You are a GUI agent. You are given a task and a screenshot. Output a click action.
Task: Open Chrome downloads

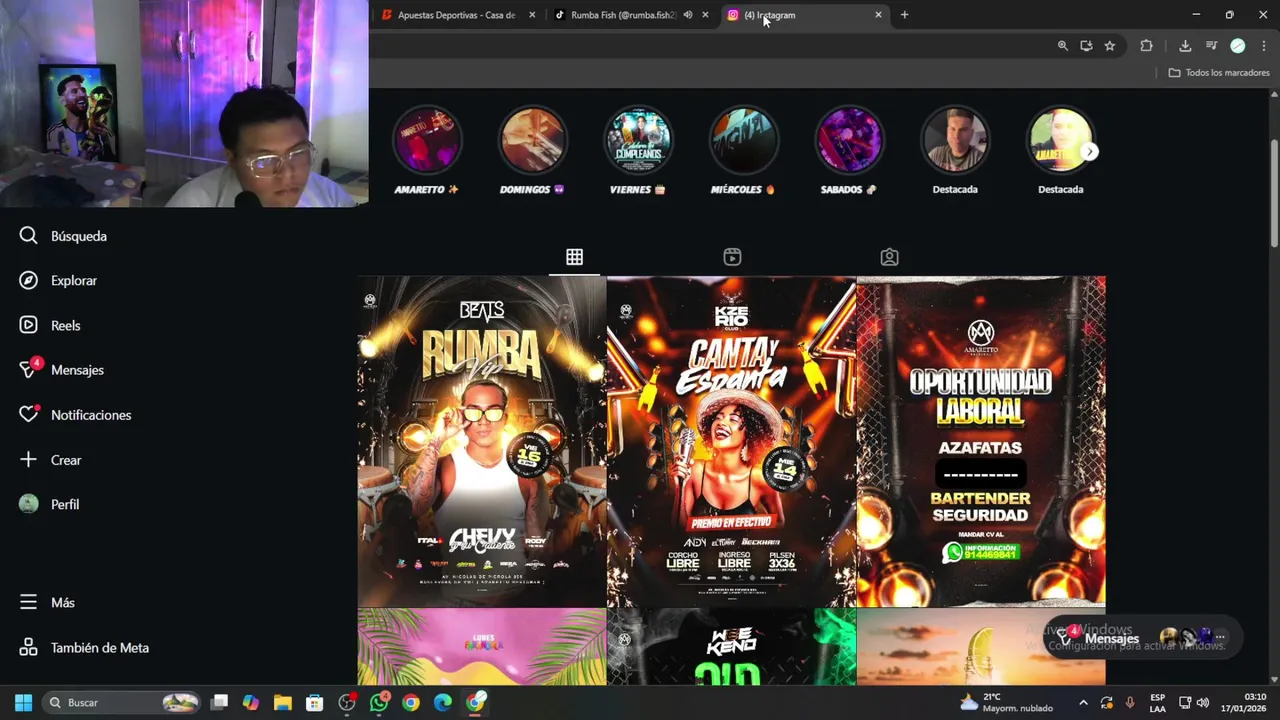point(1185,46)
